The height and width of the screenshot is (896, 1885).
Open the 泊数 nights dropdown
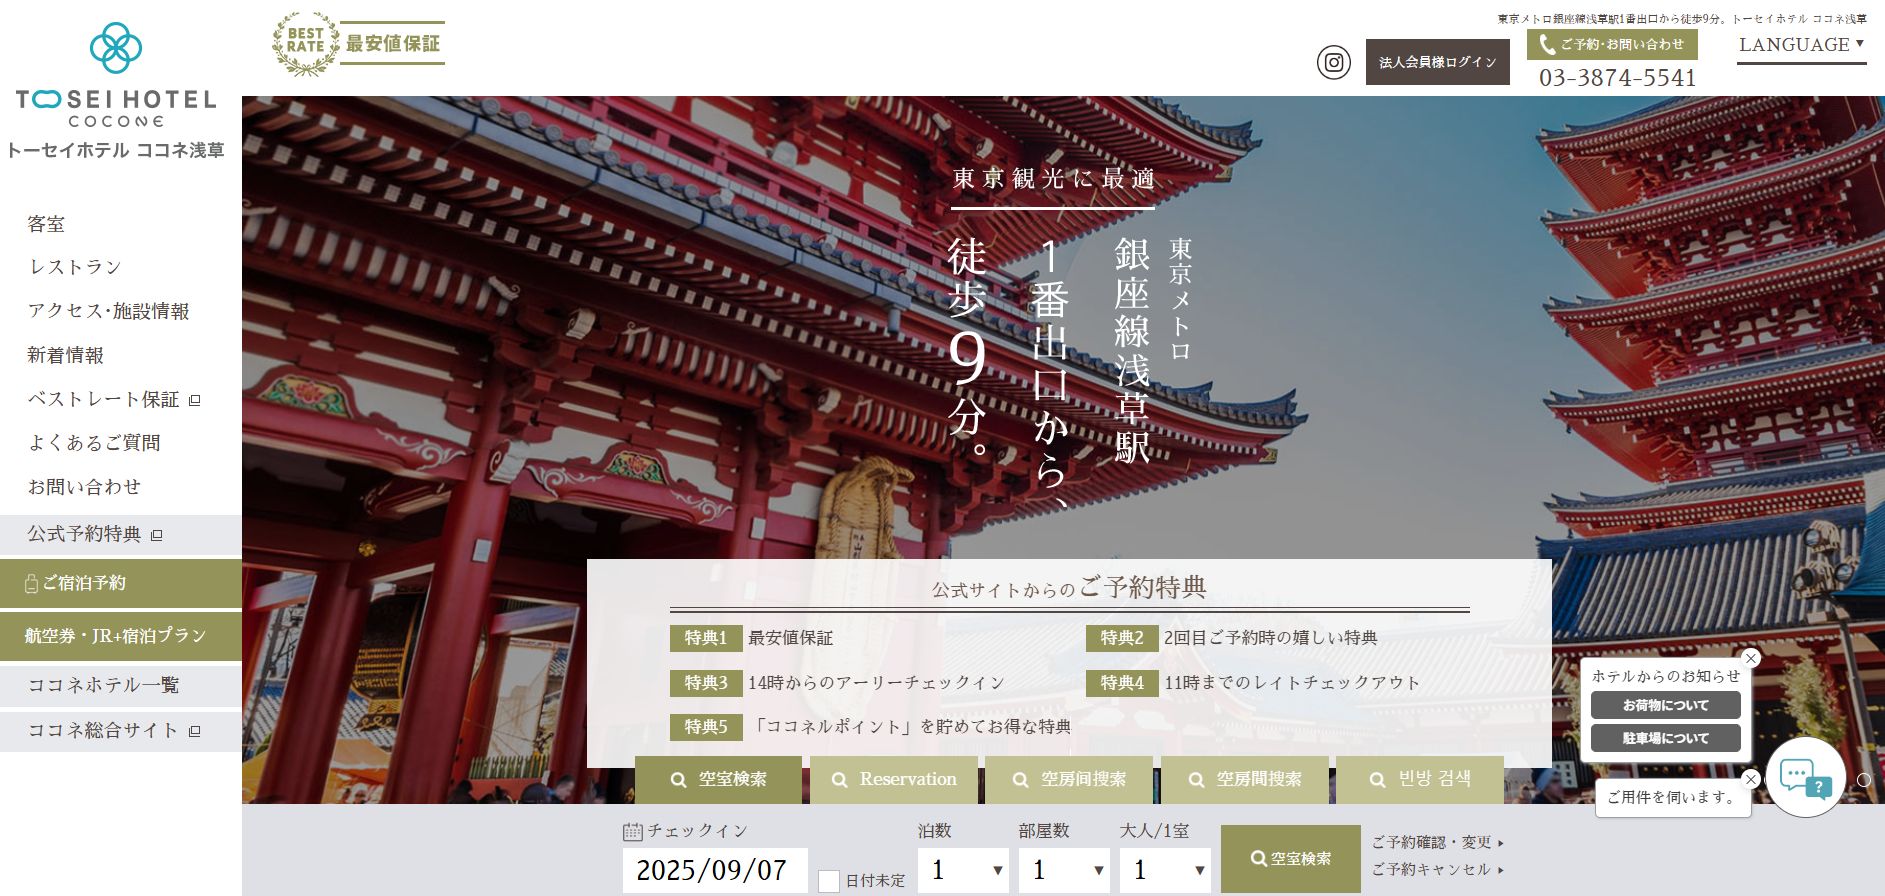964,870
